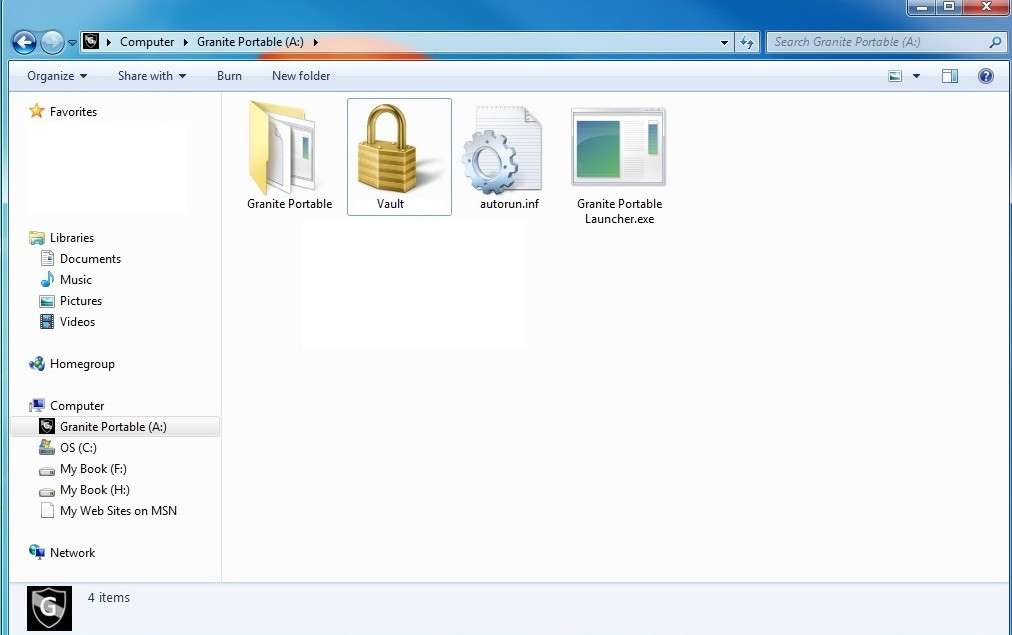This screenshot has height=635, width=1012.
Task: Select Libraries in the navigation pane
Action: coord(72,237)
